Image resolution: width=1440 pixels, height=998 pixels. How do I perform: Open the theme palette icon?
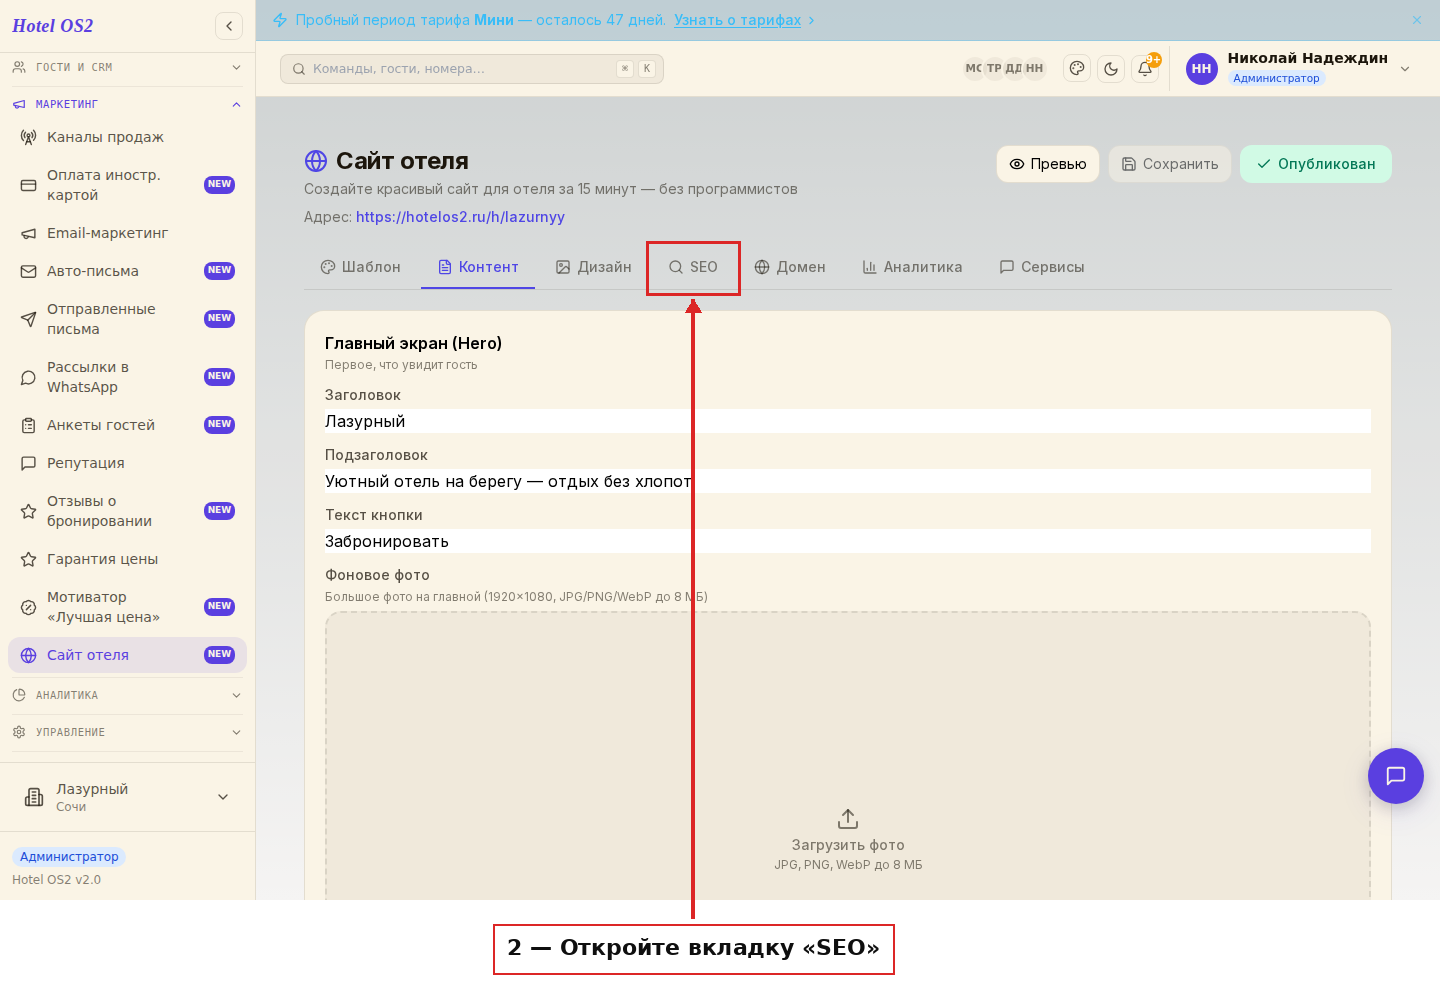click(1077, 68)
